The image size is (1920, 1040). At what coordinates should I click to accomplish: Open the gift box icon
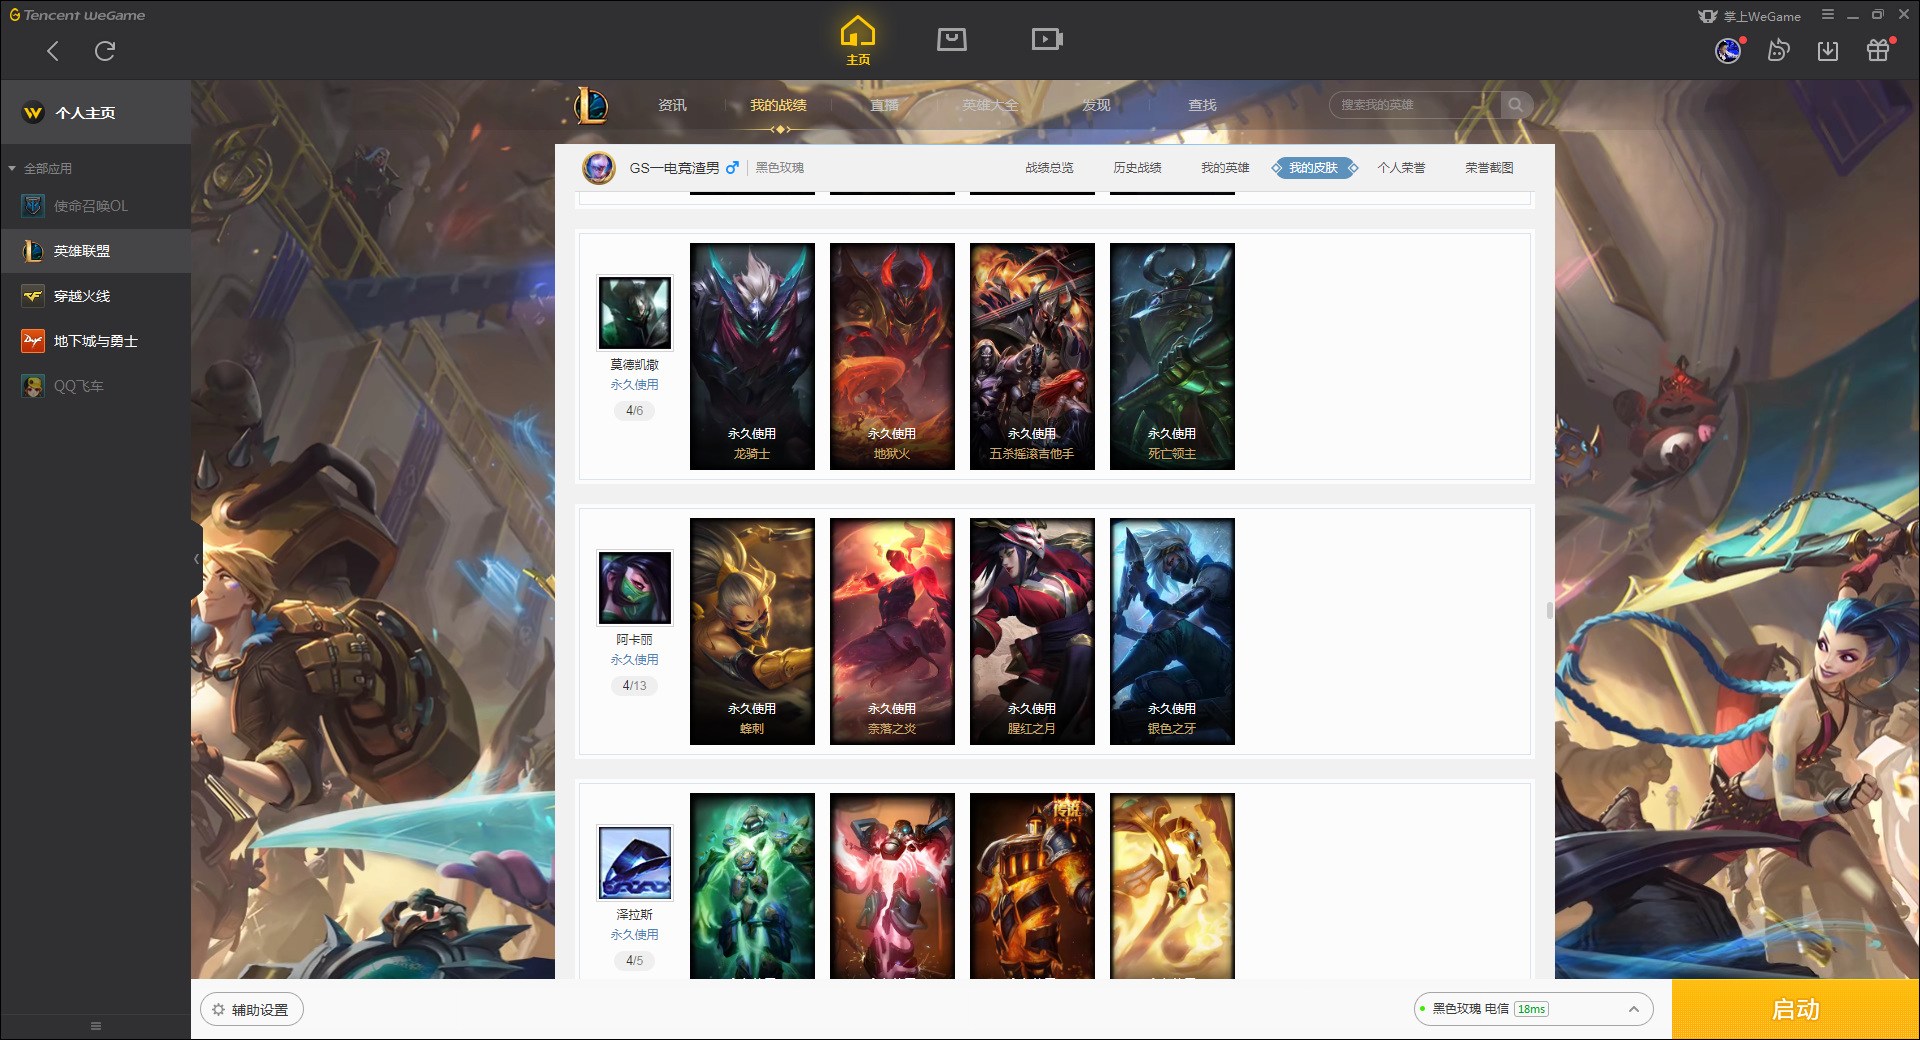[x=1878, y=50]
